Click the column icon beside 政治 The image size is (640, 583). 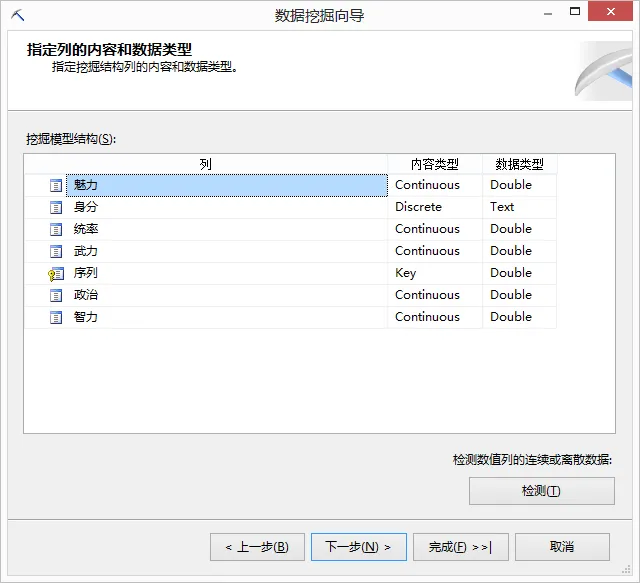56,295
